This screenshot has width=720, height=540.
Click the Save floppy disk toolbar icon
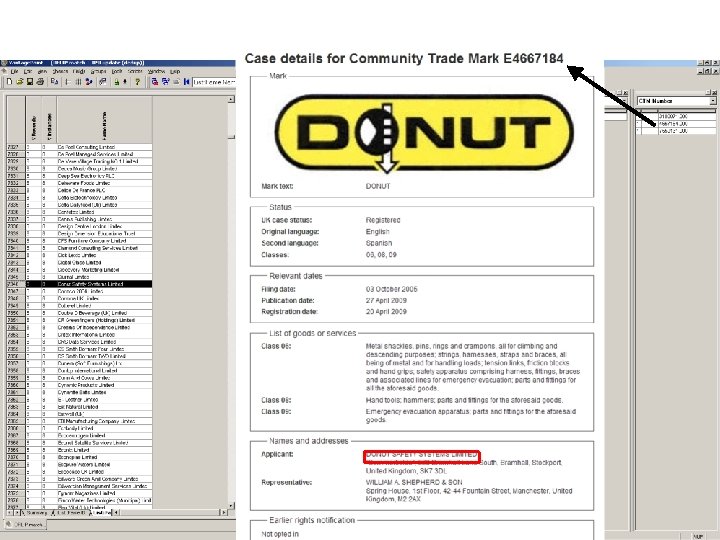(x=30, y=82)
